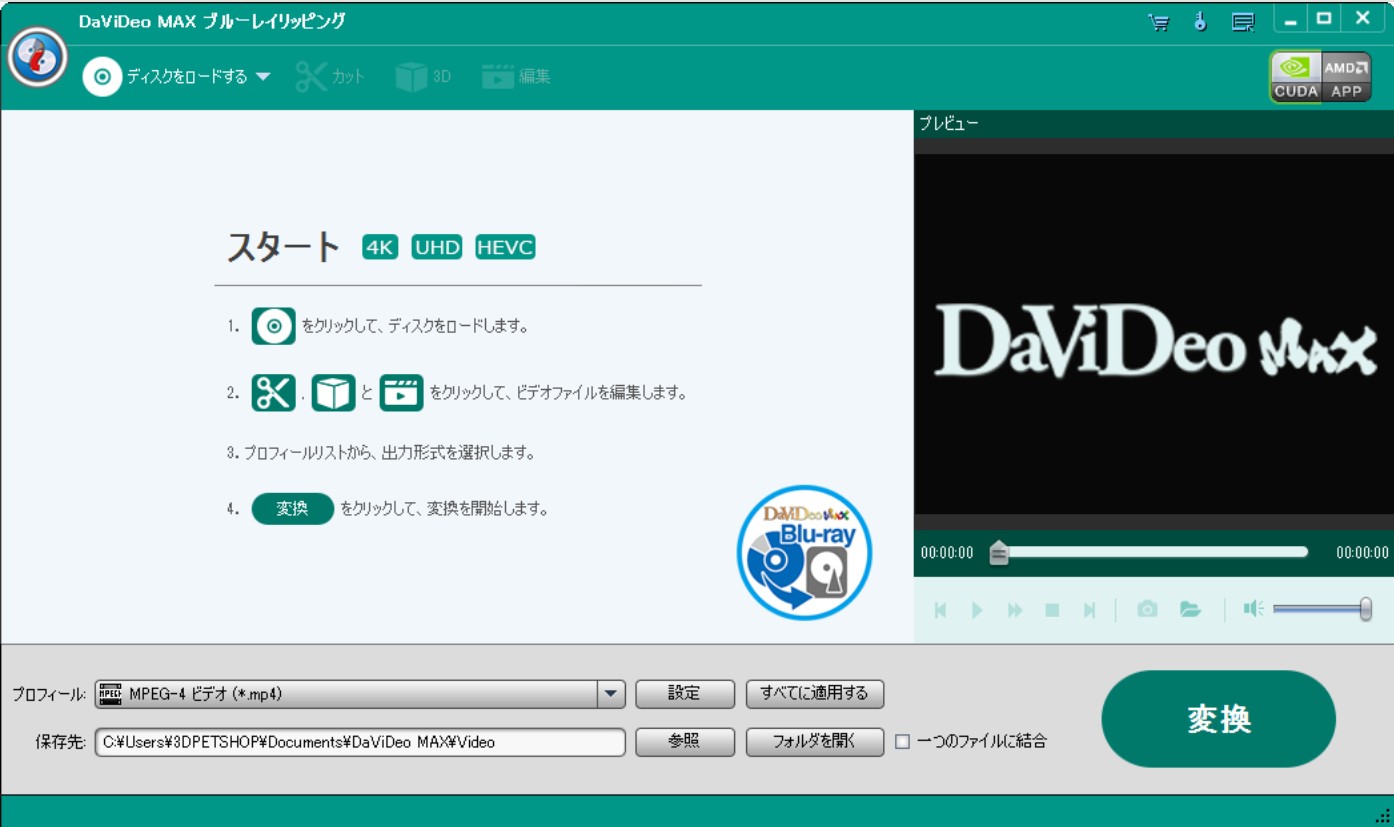Toggle NVIDIA CUDA acceleration button
Screen dimensions: 1394x827
pos(1296,77)
